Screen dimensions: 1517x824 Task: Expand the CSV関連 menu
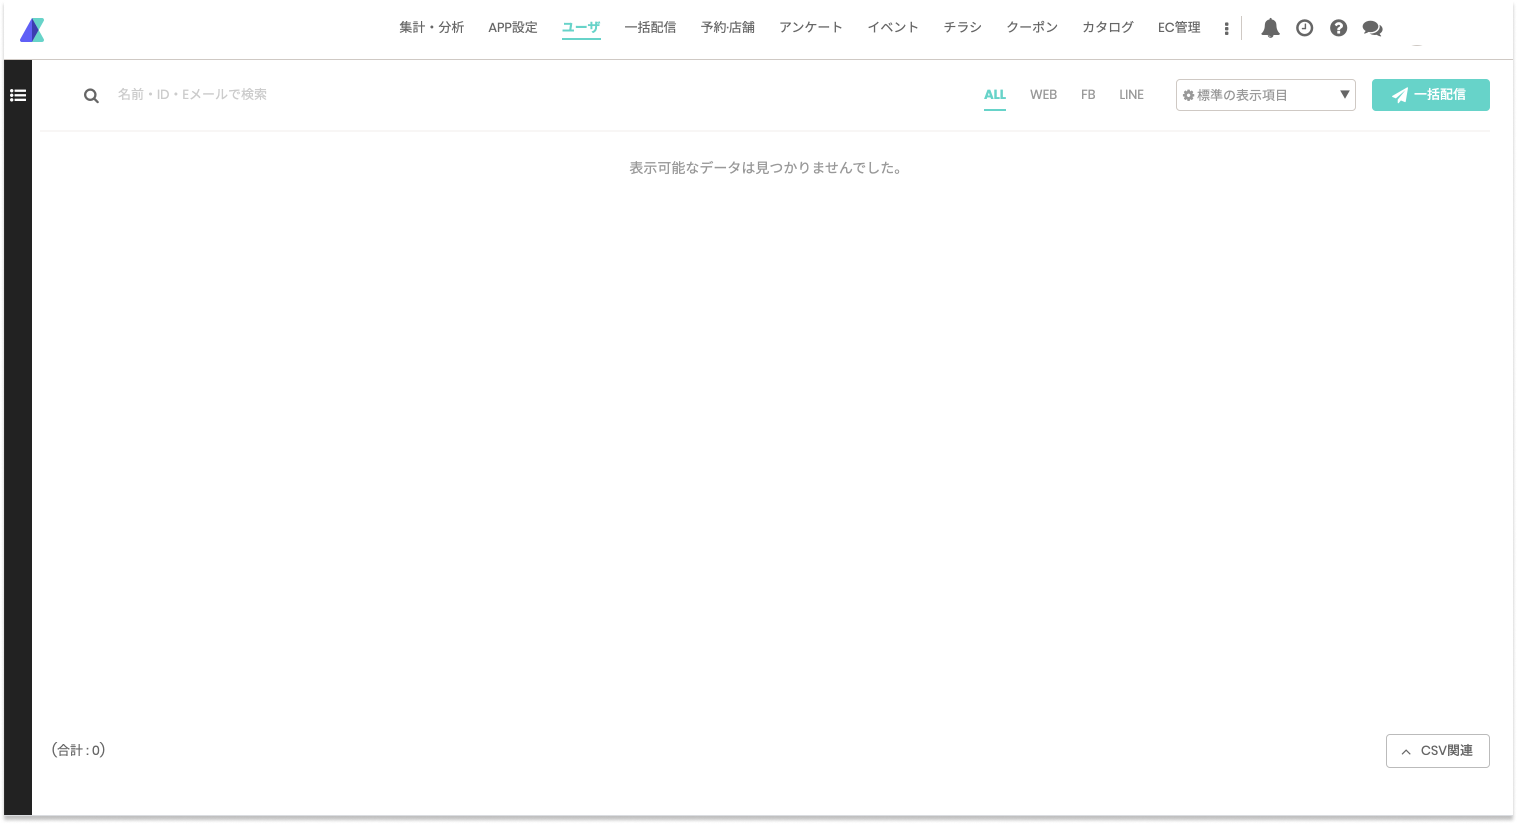1437,751
